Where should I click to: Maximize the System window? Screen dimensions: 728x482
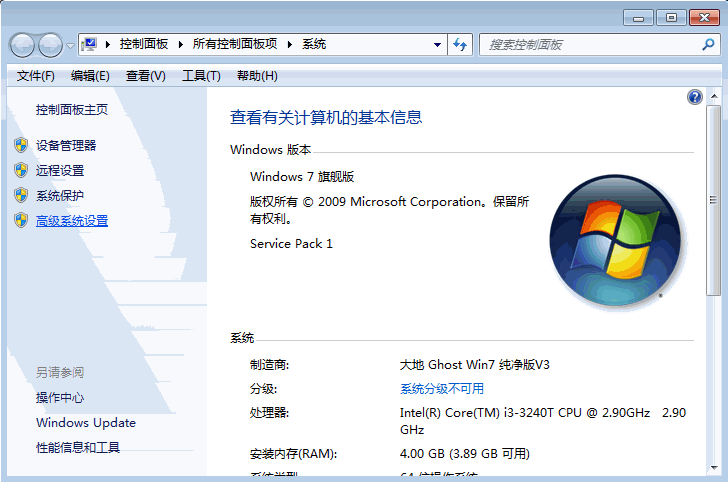671,18
